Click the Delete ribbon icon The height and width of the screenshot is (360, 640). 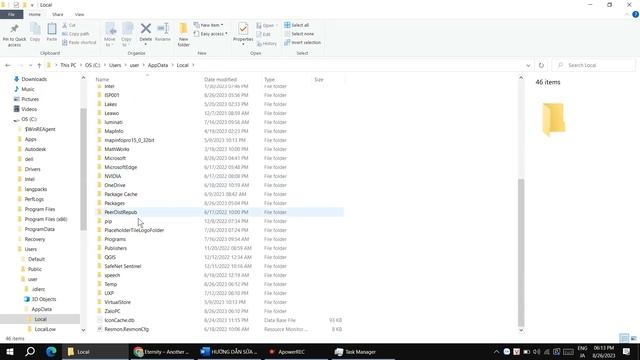[x=146, y=33]
